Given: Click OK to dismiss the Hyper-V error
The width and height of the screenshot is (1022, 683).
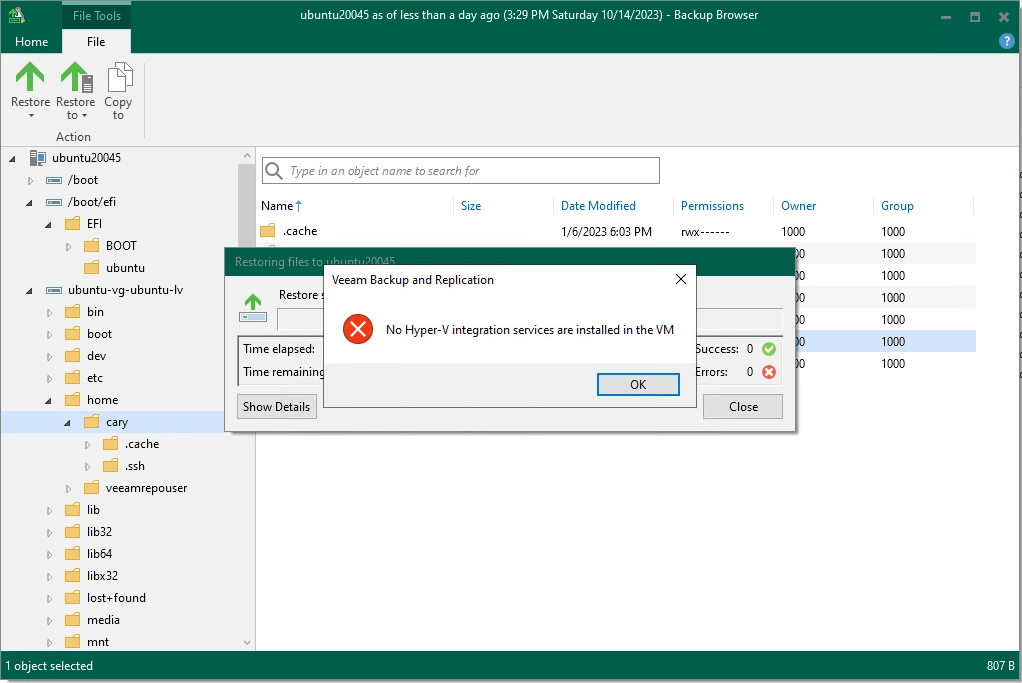Looking at the screenshot, I should click(638, 384).
